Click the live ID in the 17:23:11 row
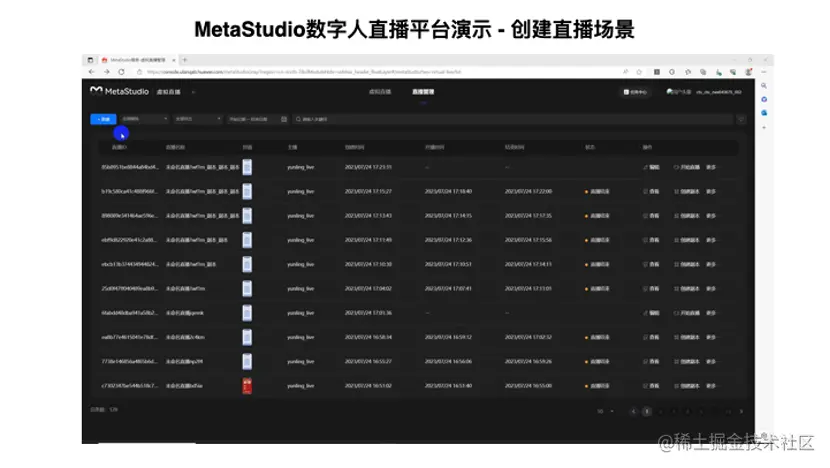This screenshot has height=468, width=830. 130,167
